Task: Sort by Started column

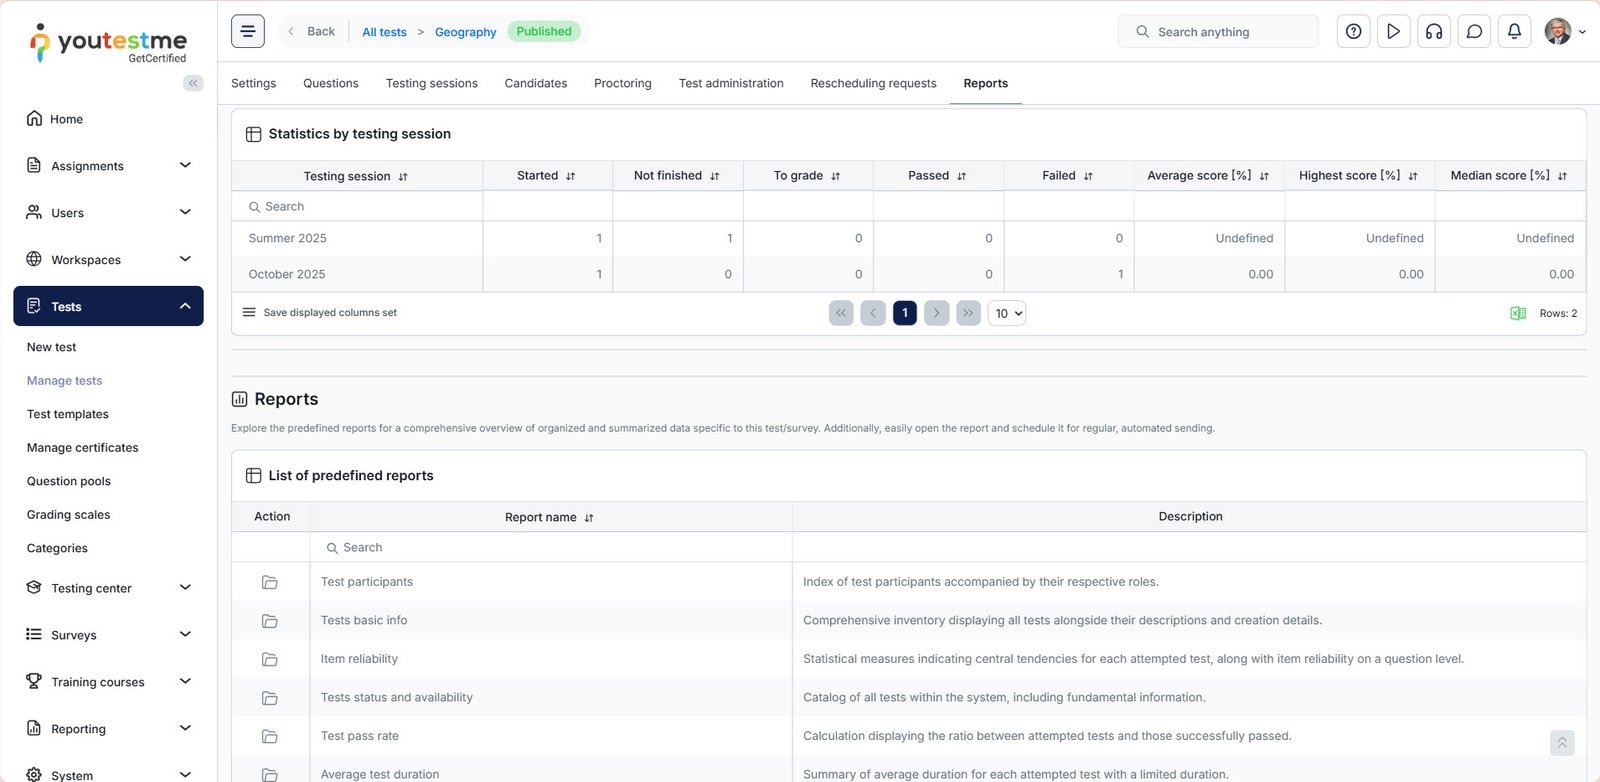Action: coord(547,176)
